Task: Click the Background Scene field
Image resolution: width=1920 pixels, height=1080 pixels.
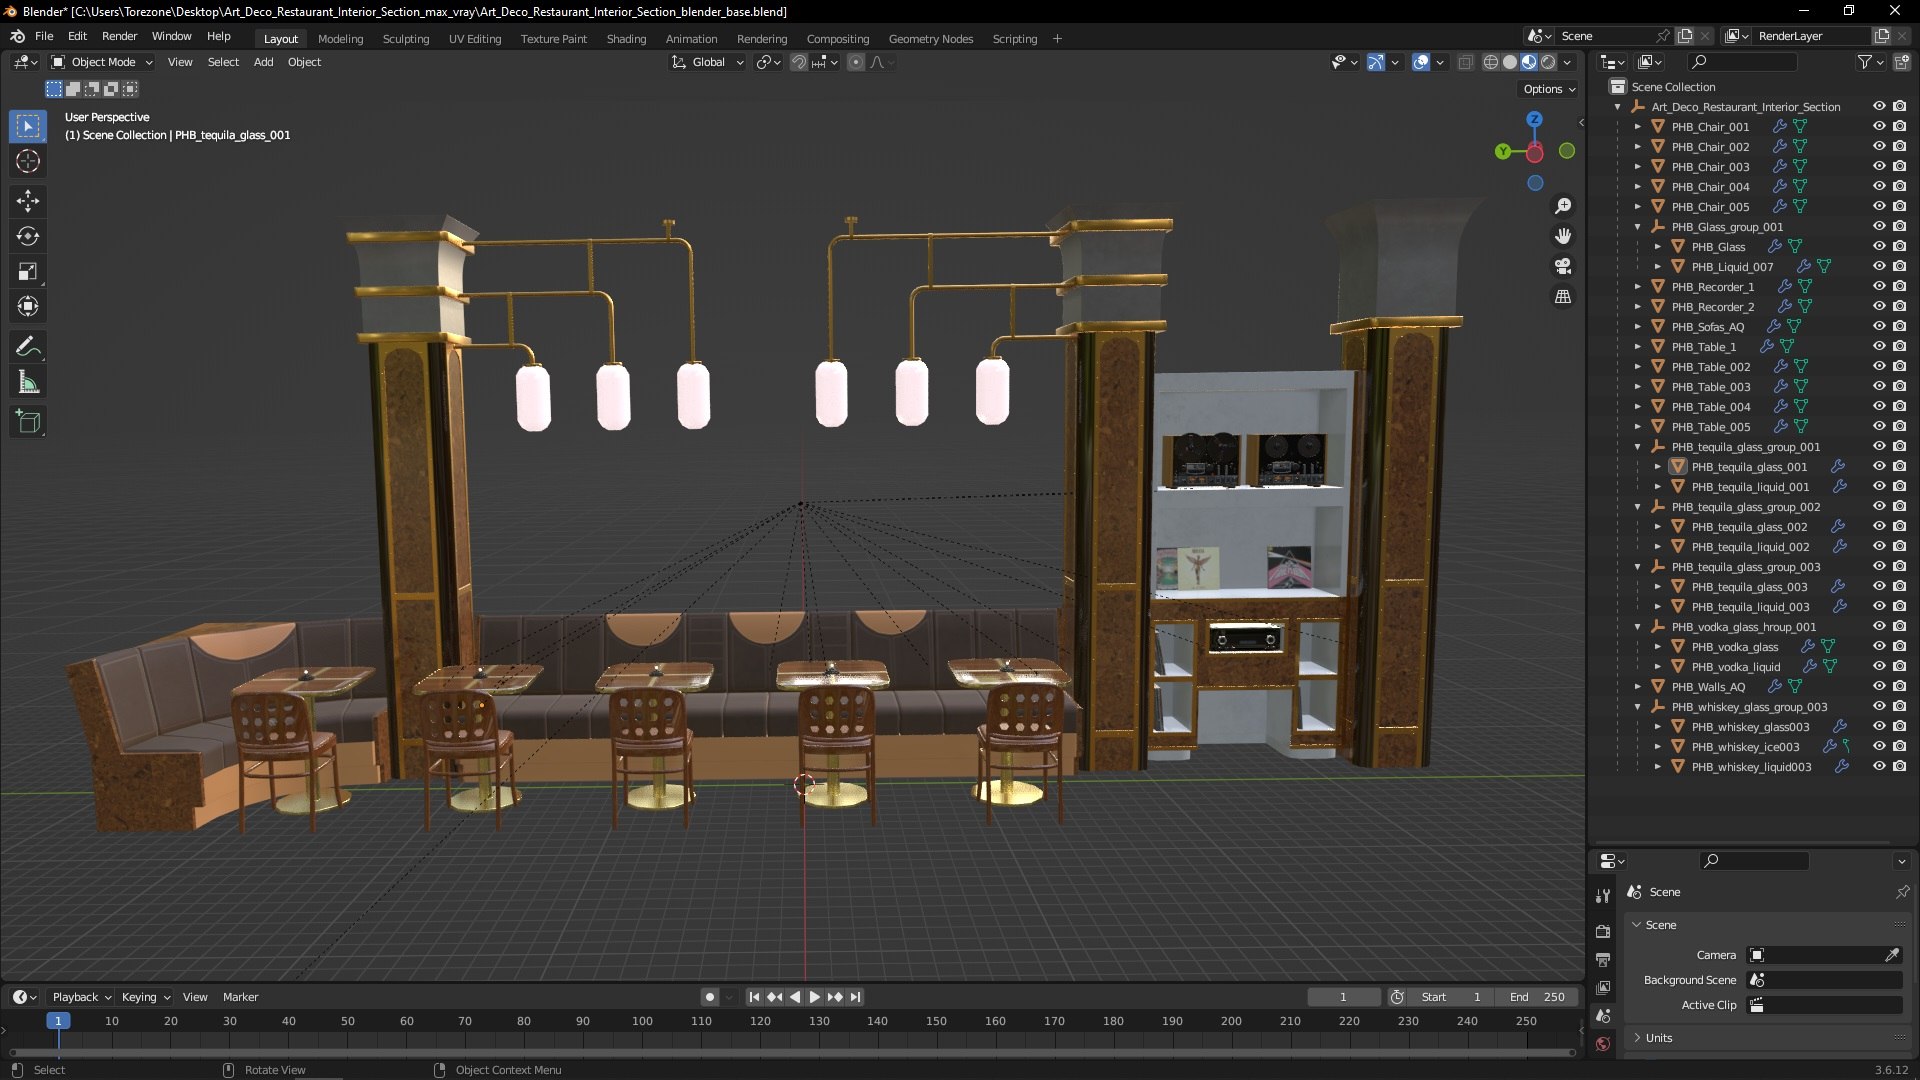Action: 1825,980
